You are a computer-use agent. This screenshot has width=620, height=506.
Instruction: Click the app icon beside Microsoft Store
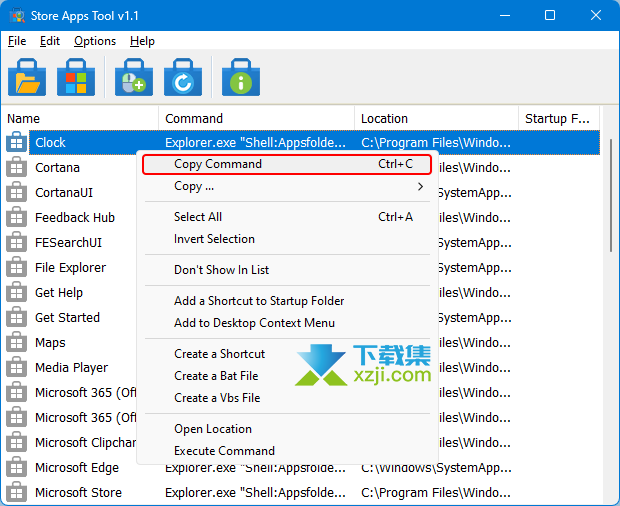[x=16, y=493]
